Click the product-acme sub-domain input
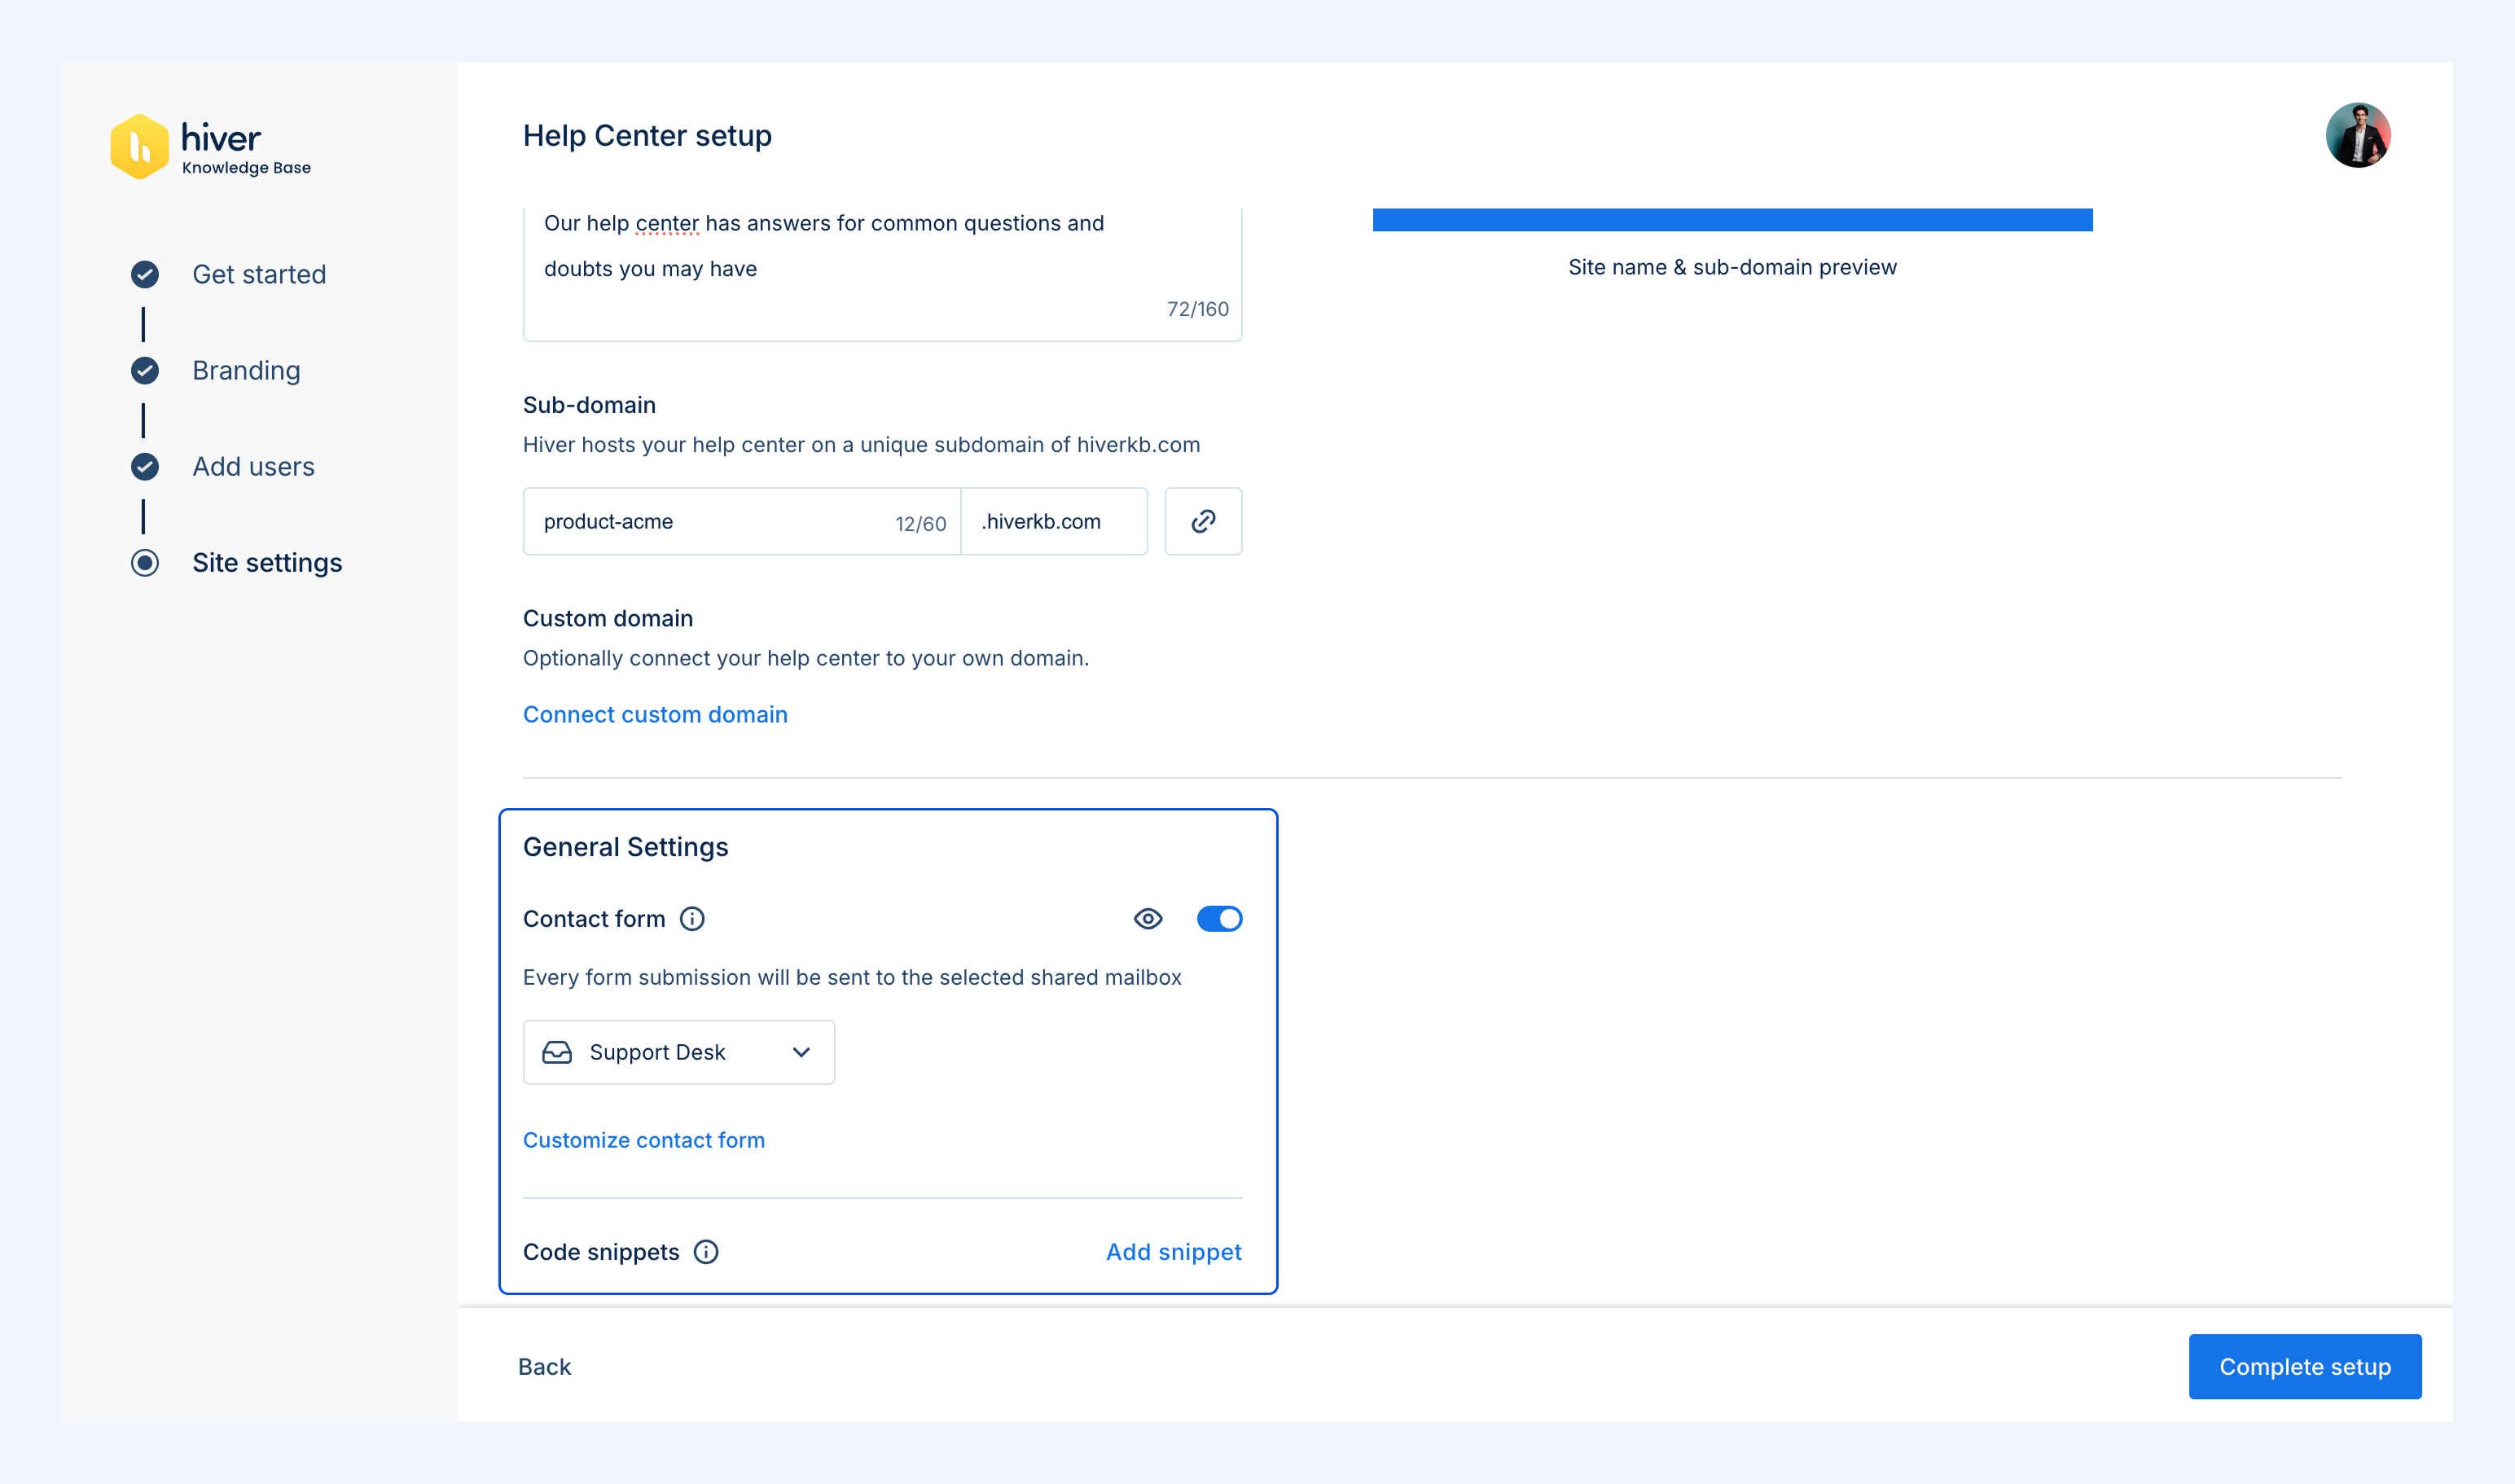This screenshot has height=1484, width=2515. (x=742, y=521)
